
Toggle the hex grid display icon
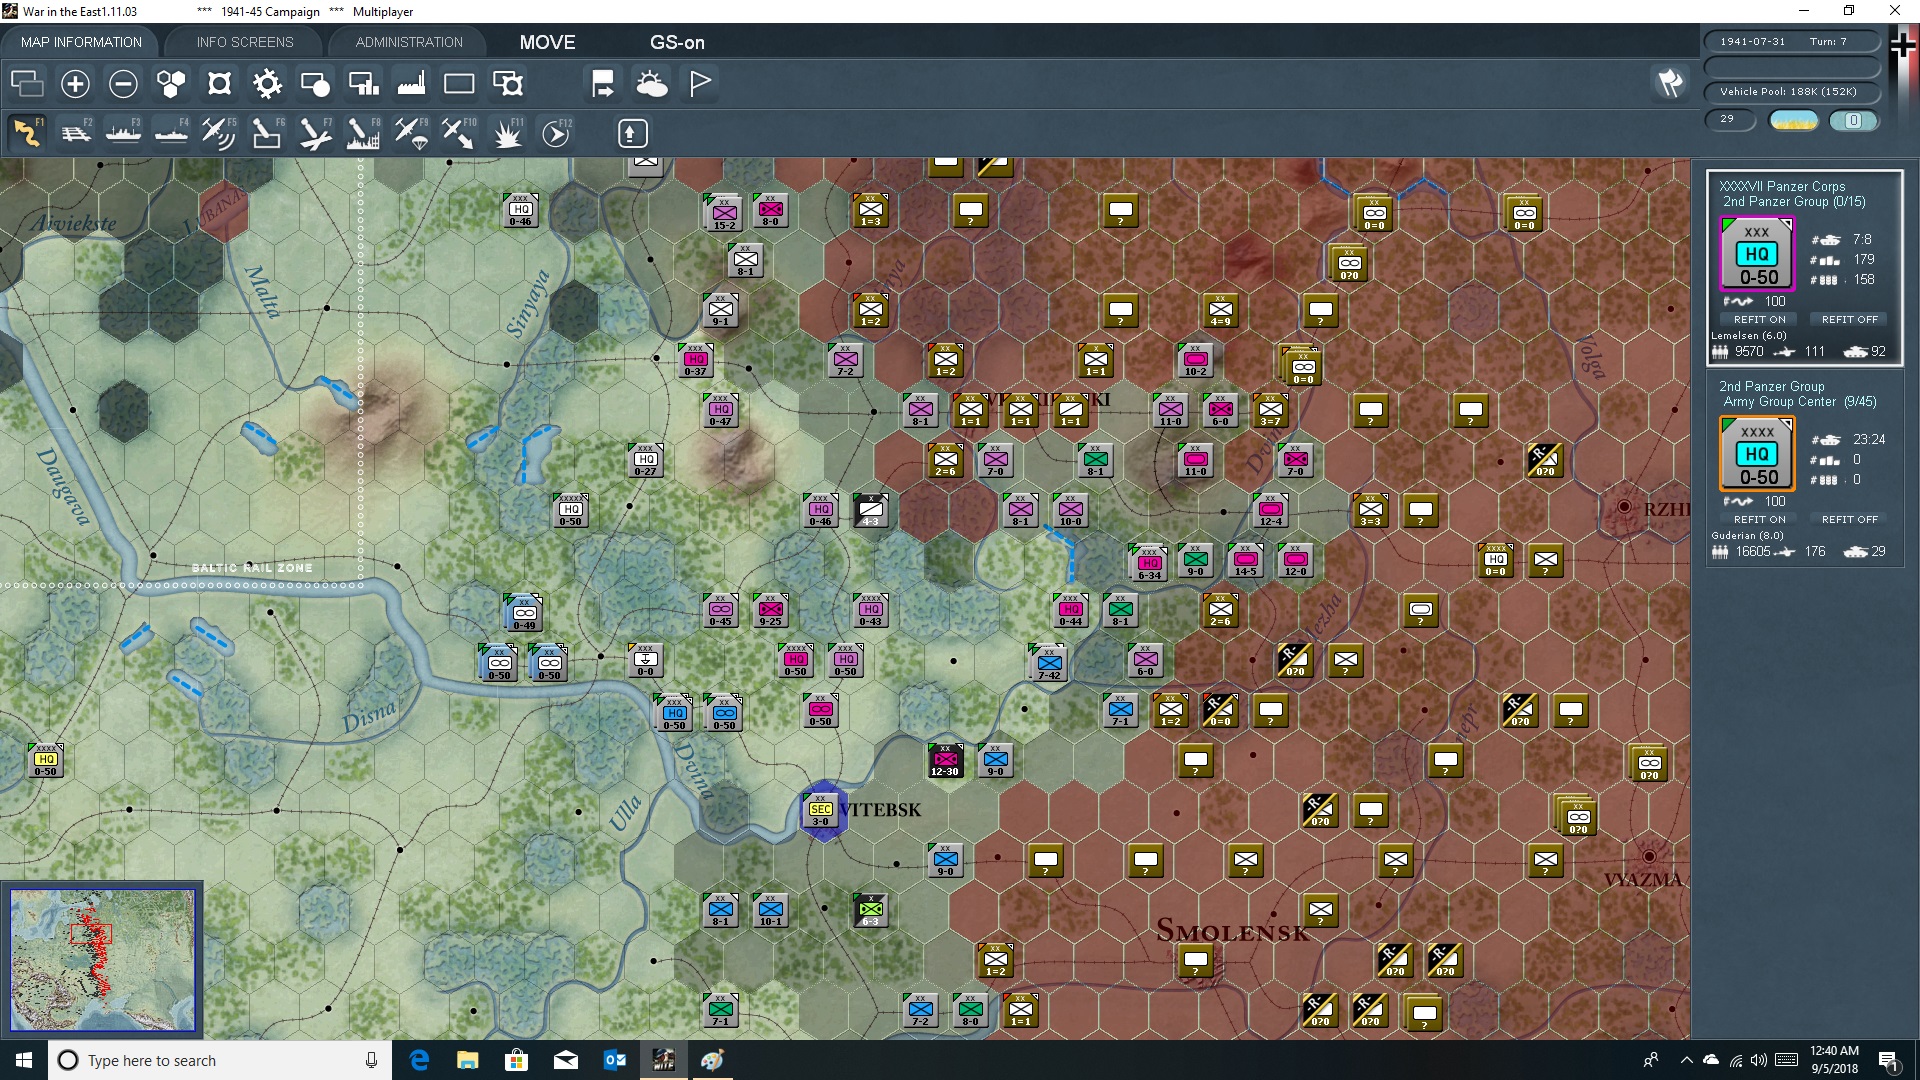click(x=171, y=83)
